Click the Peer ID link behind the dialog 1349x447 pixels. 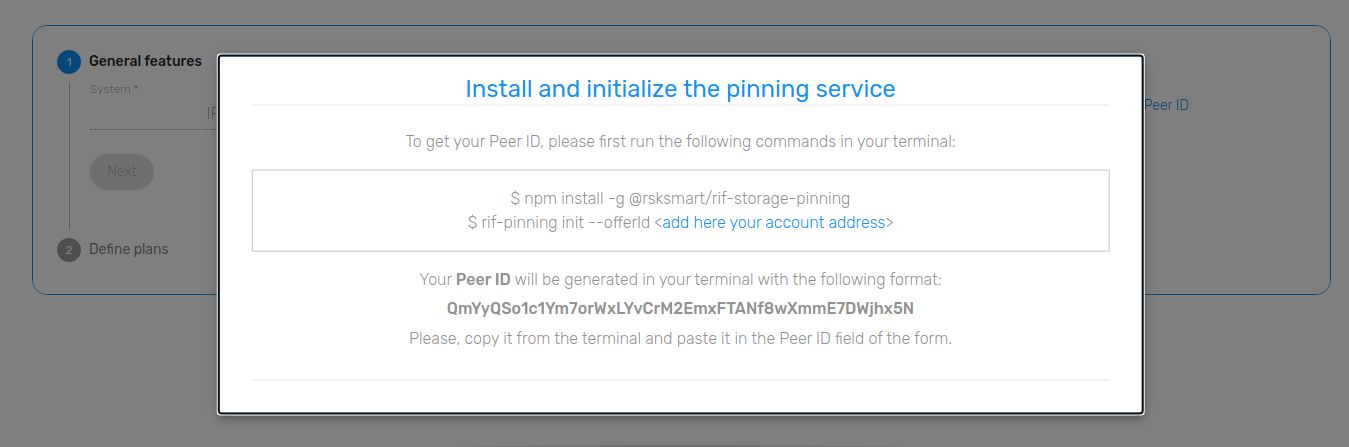1166,104
